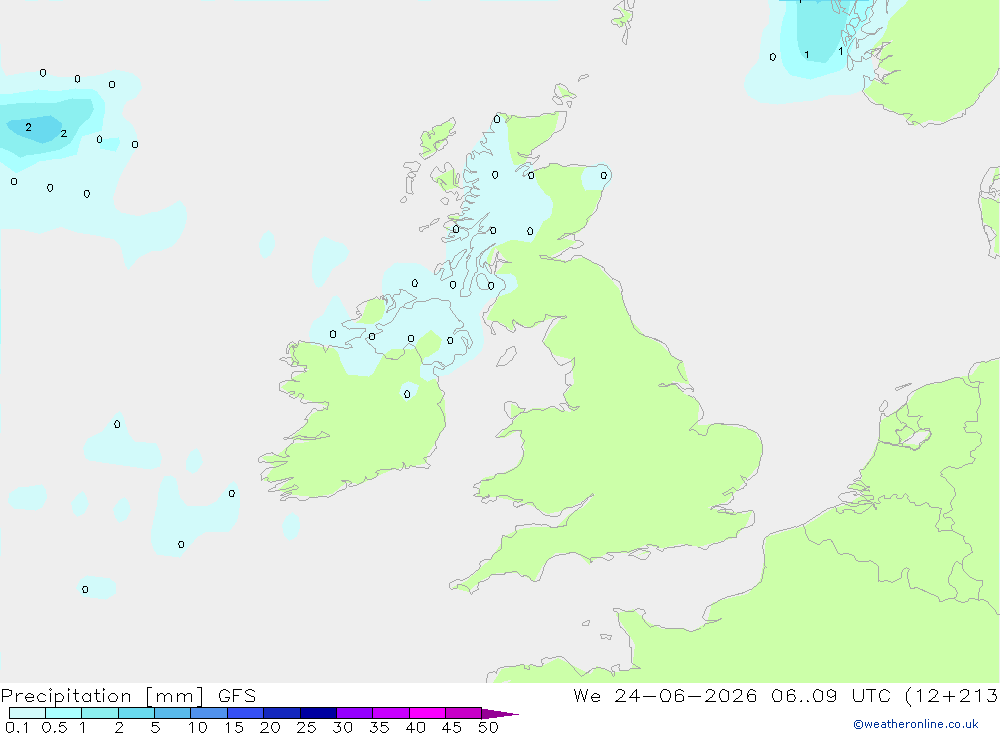Click the 2–5 mm sky-blue legend swatch

[x=136, y=713]
